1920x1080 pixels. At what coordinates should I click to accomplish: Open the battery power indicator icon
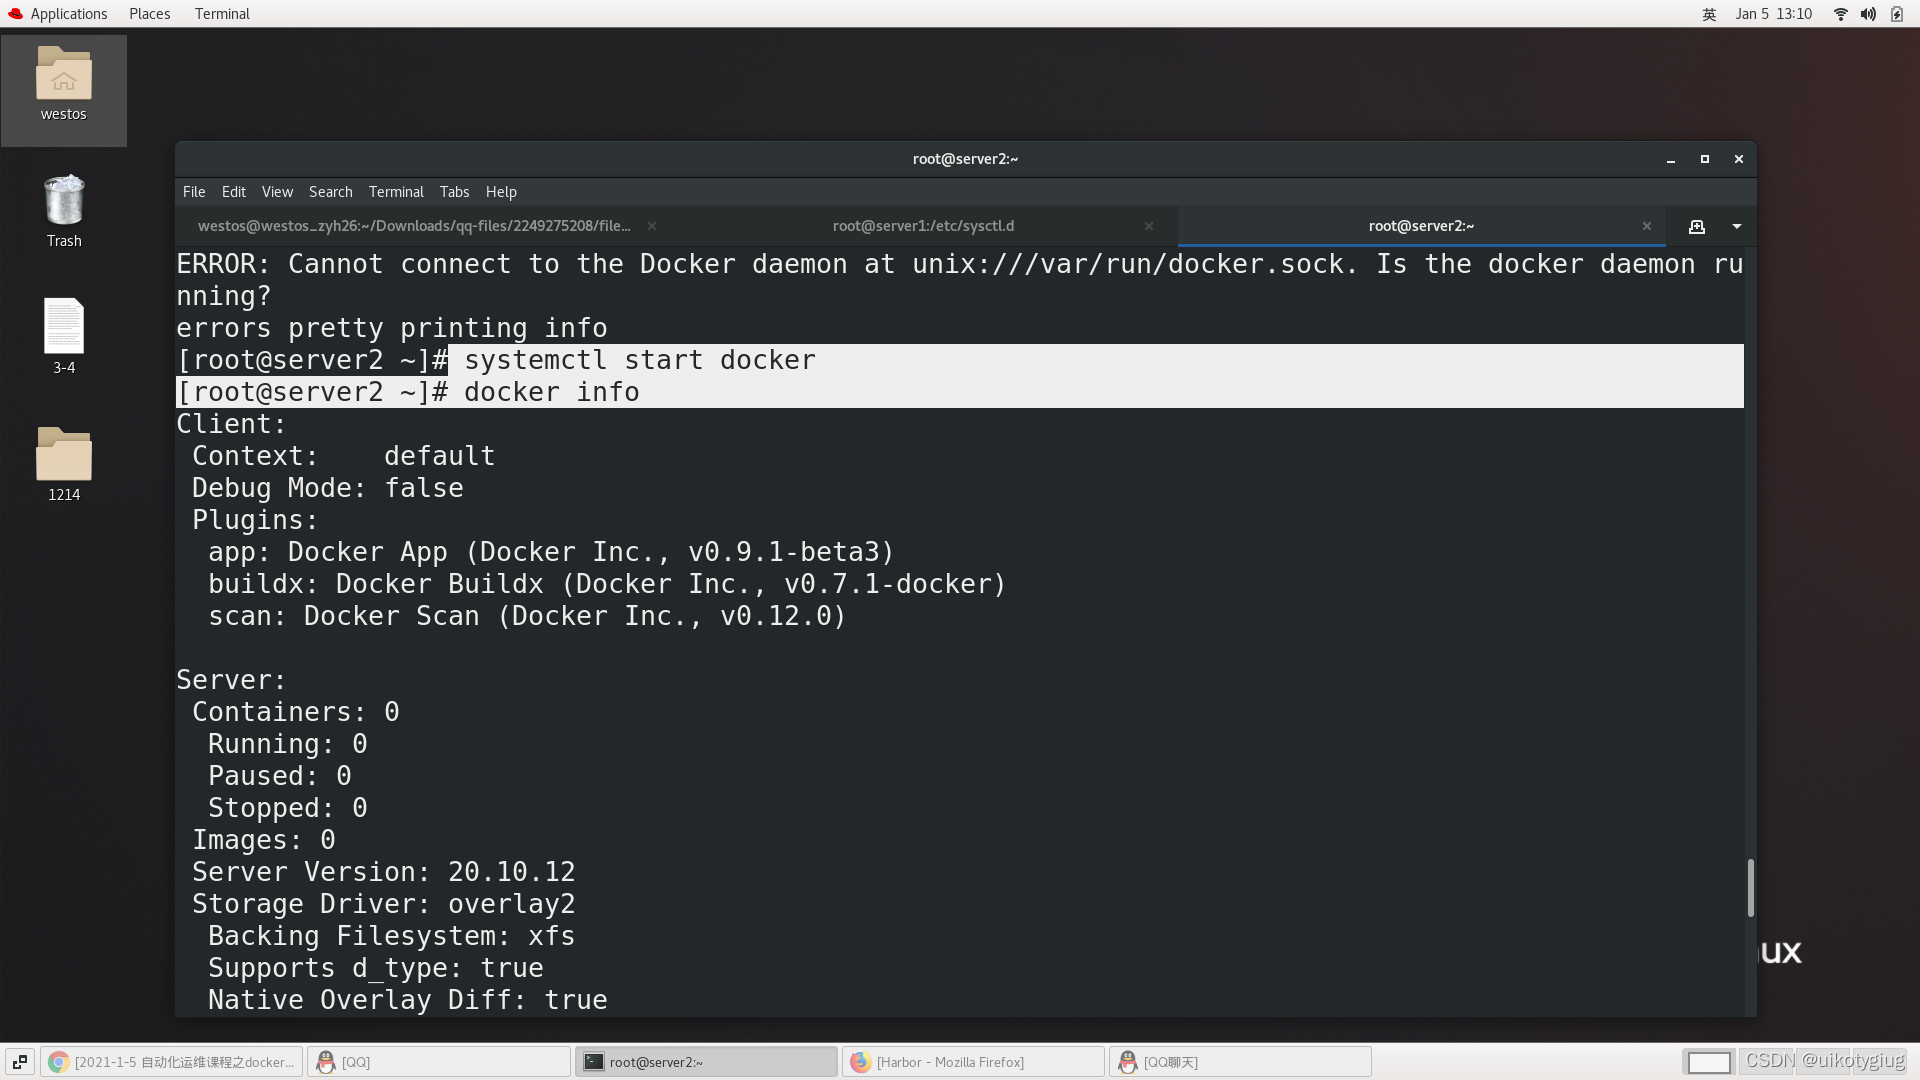click(1897, 14)
